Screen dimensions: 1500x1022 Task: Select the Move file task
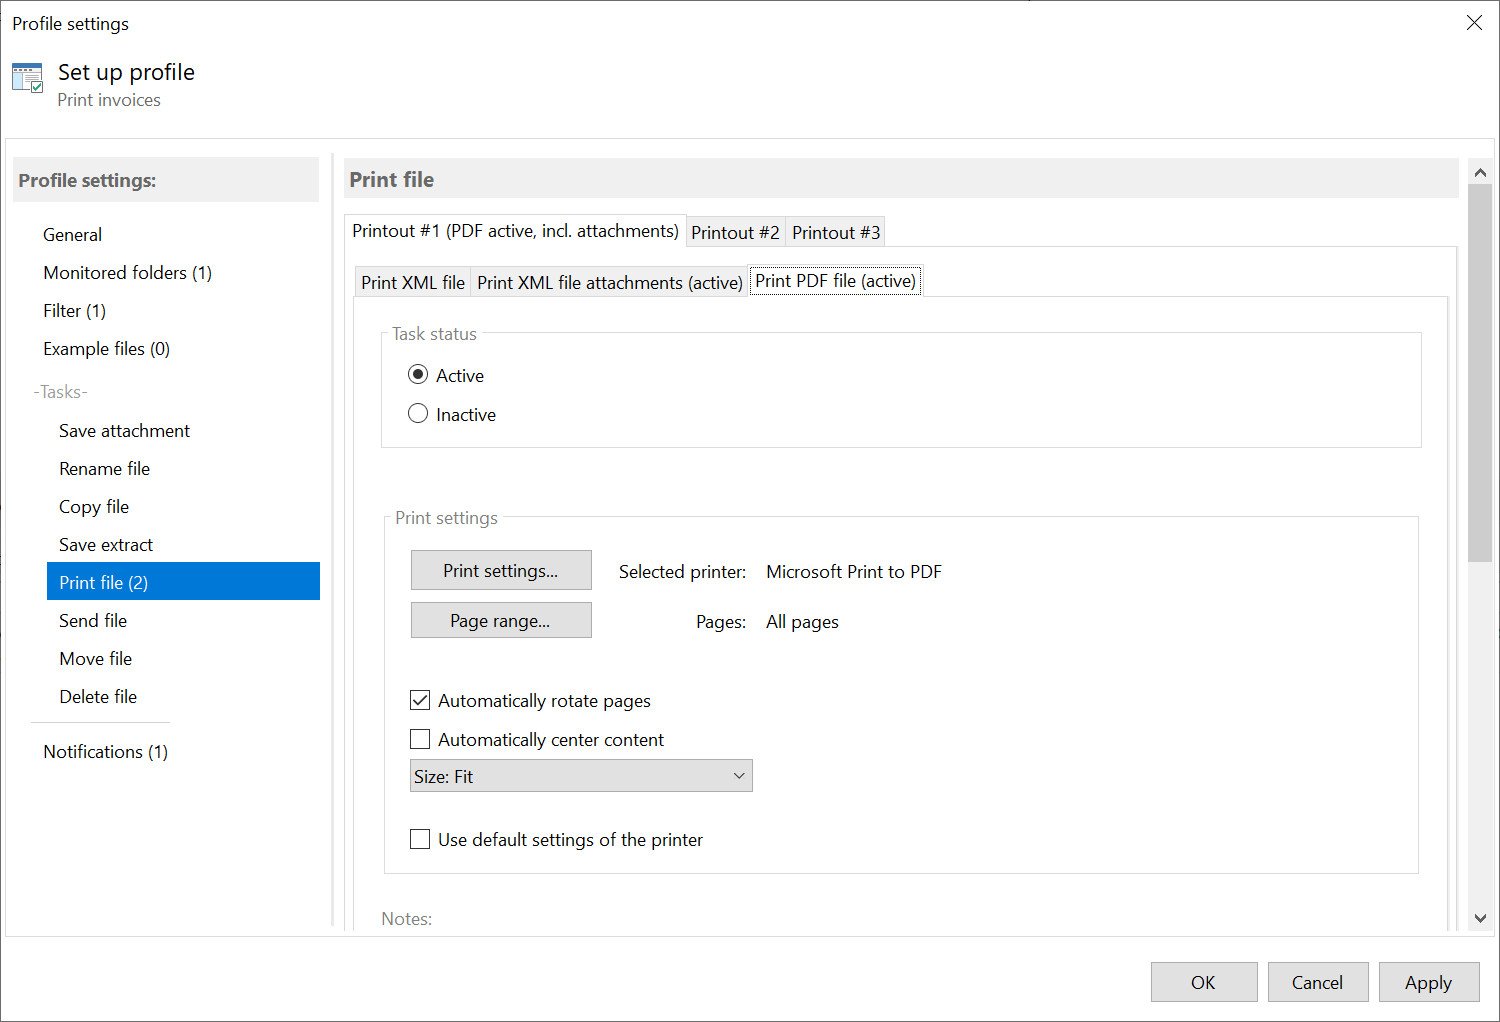click(x=95, y=659)
